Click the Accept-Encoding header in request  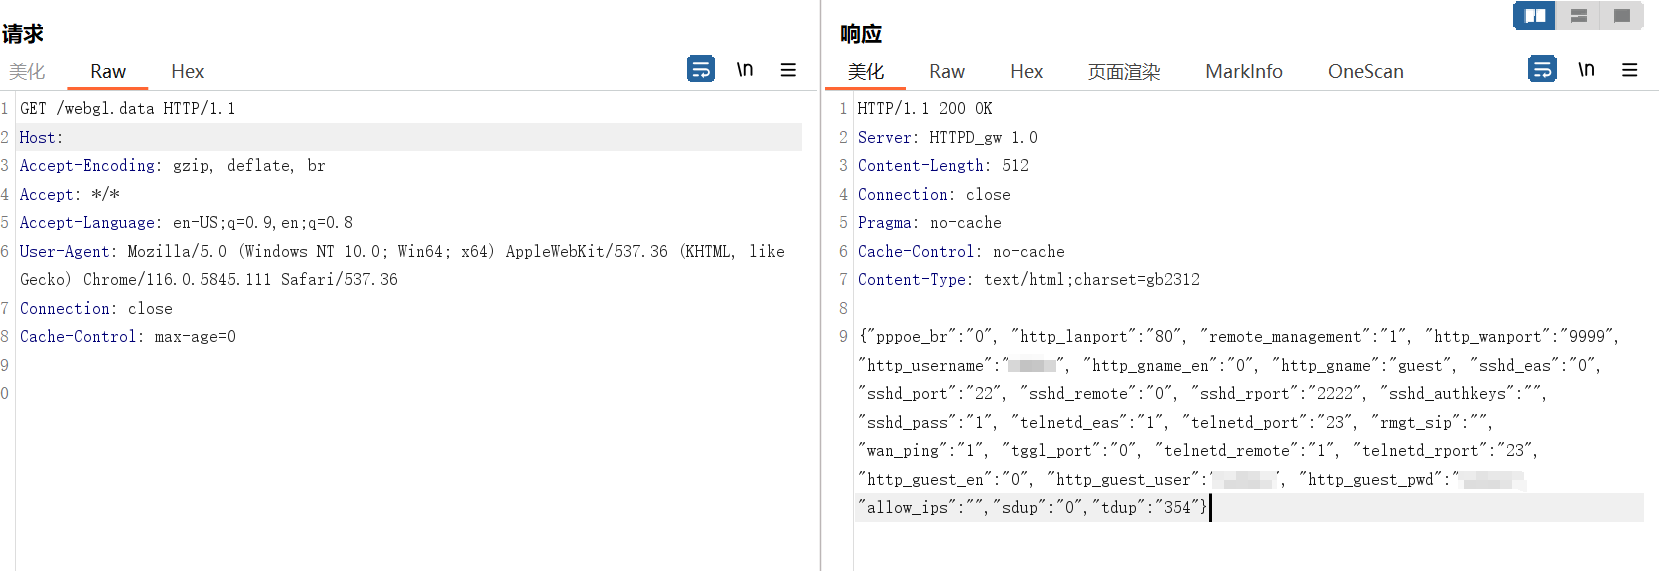(173, 165)
